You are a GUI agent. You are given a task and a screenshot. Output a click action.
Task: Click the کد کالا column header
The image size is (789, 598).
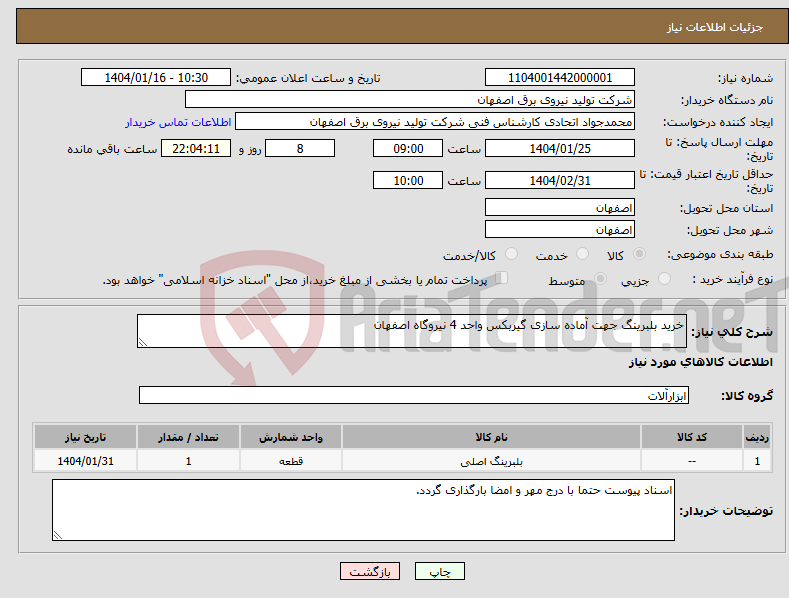pyautogui.click(x=692, y=437)
